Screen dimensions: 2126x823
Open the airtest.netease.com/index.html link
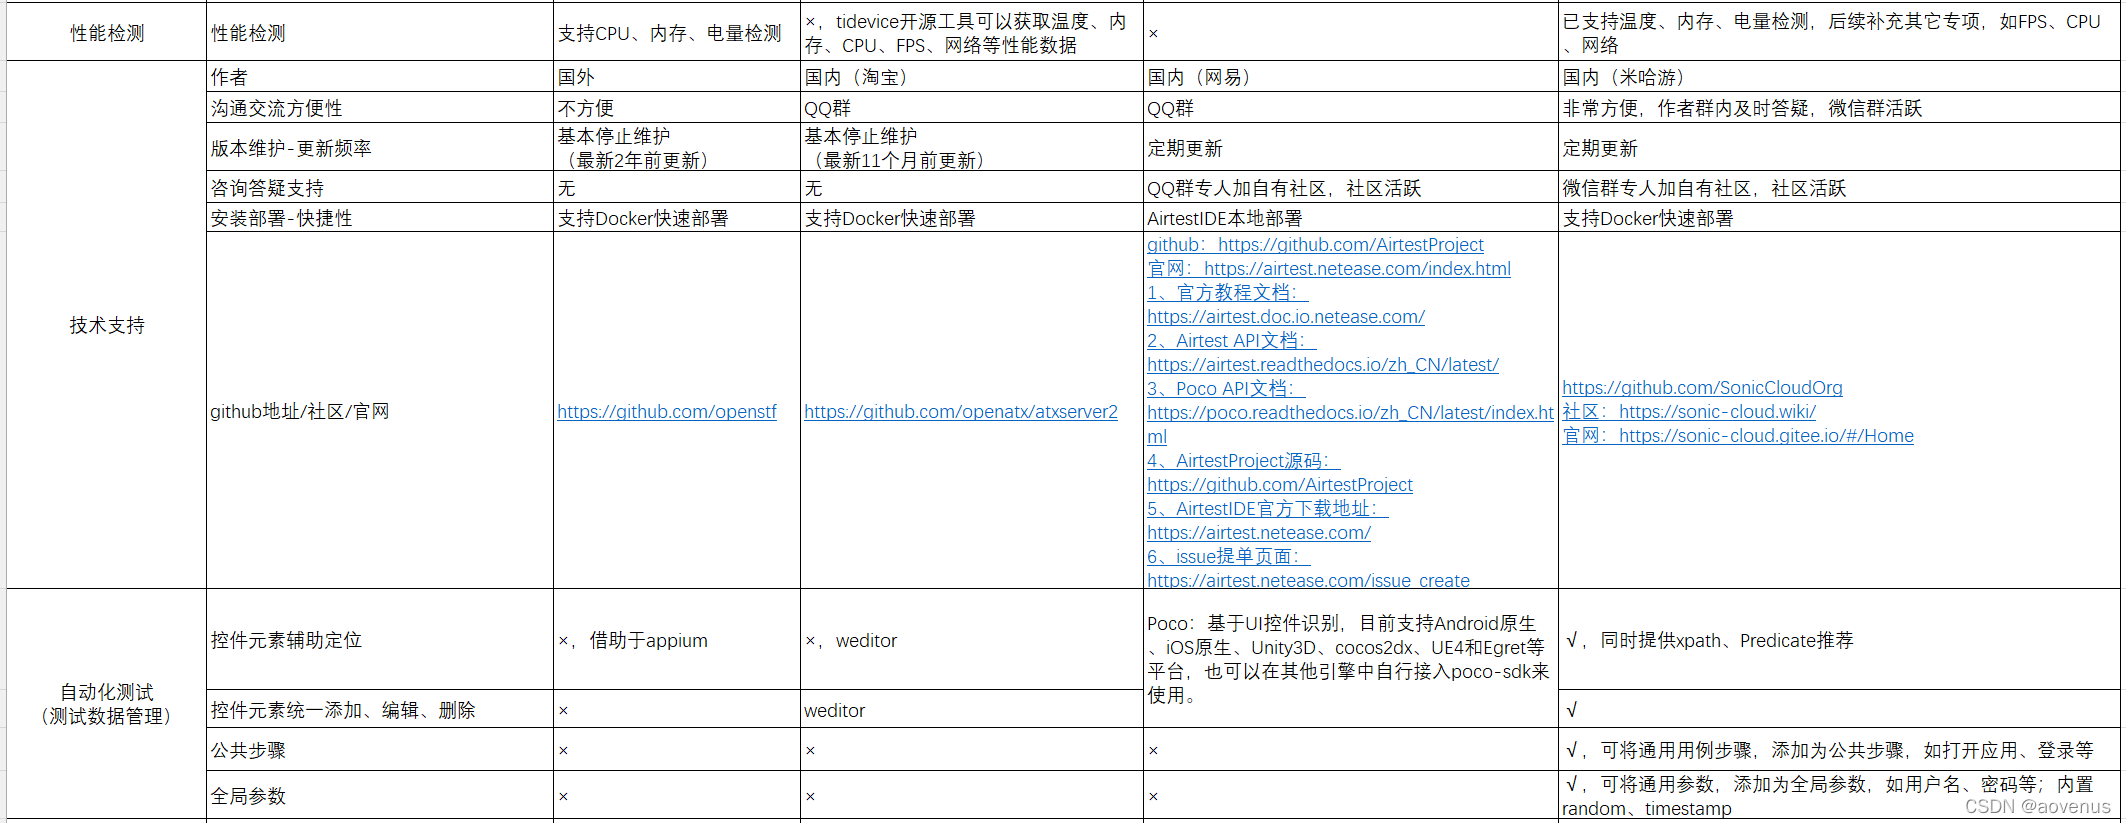1329,269
